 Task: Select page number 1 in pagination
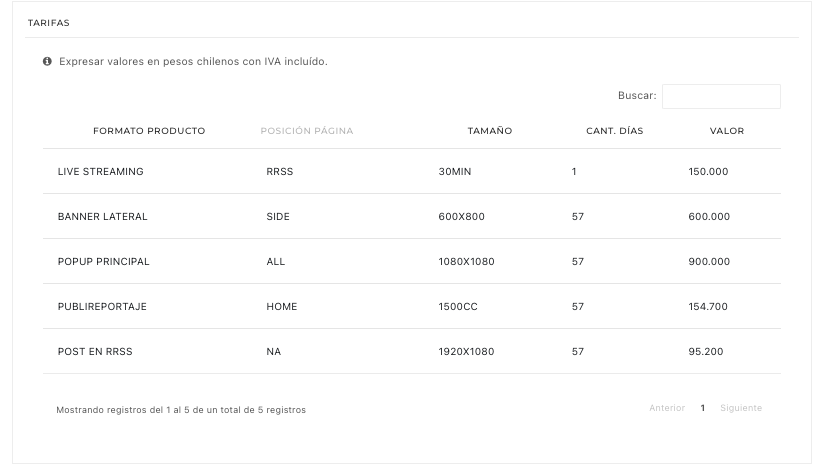pos(703,408)
